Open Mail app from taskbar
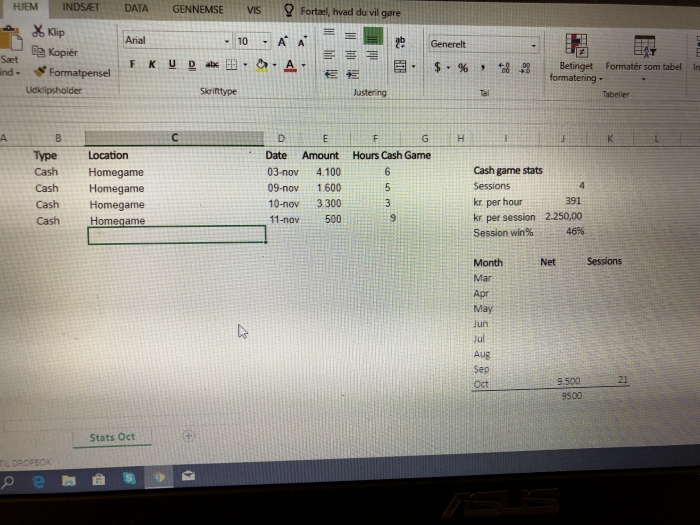The width and height of the screenshot is (700, 525). [x=188, y=476]
